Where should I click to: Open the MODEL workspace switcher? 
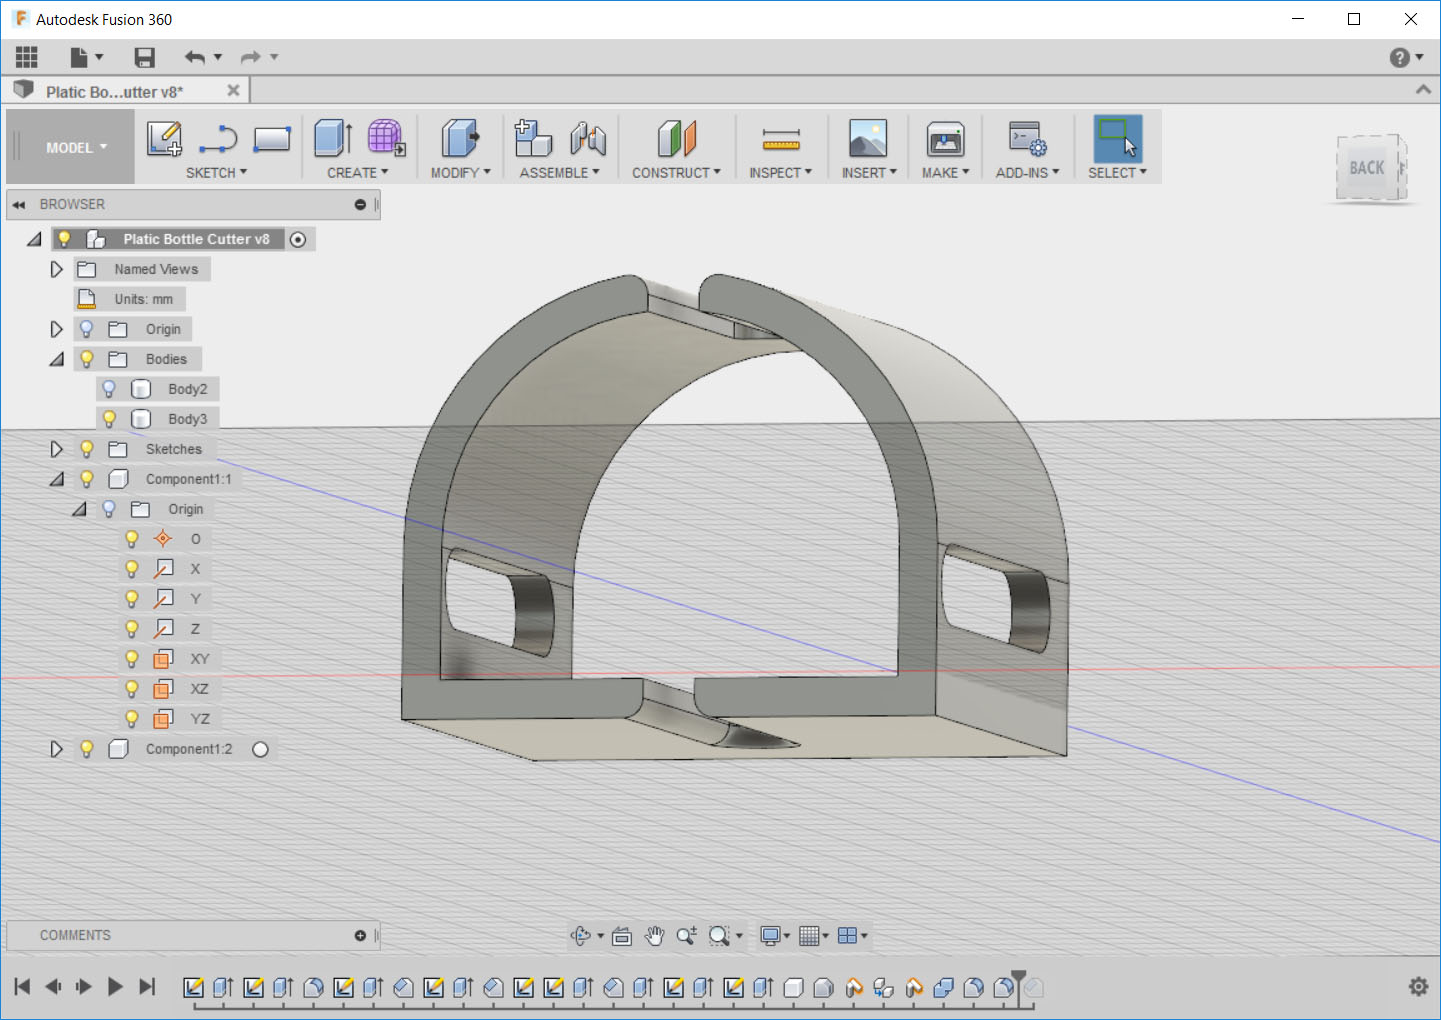coord(69,146)
